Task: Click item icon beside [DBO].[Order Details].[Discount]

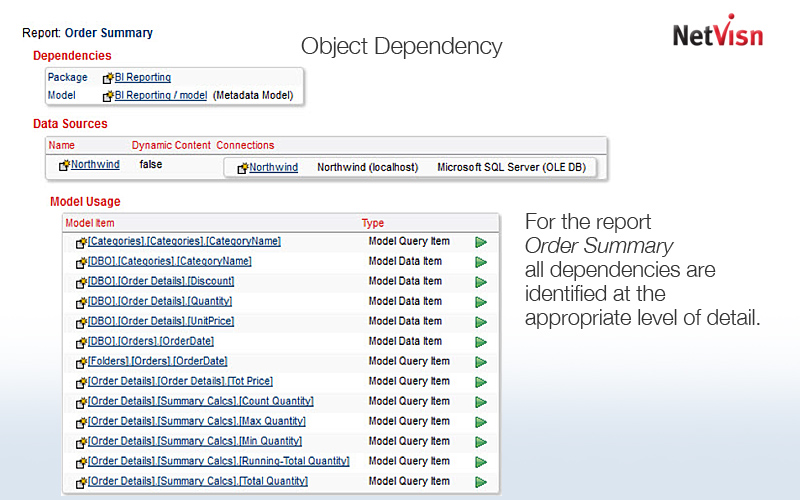Action: point(81,283)
